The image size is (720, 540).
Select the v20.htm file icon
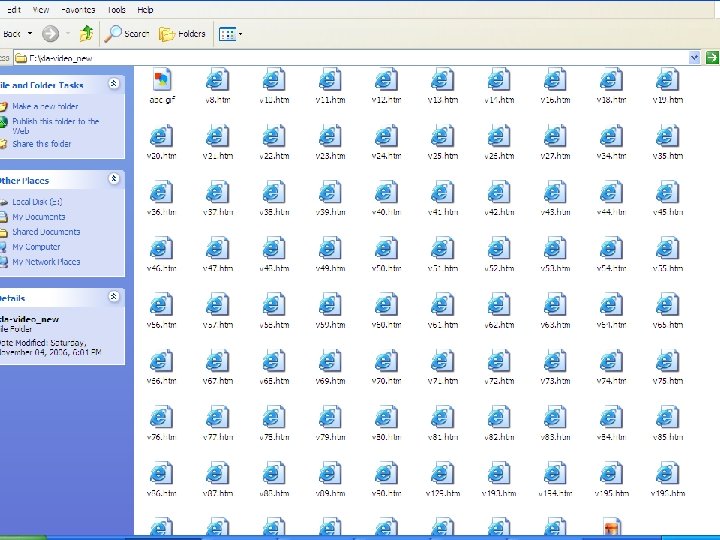click(161, 137)
